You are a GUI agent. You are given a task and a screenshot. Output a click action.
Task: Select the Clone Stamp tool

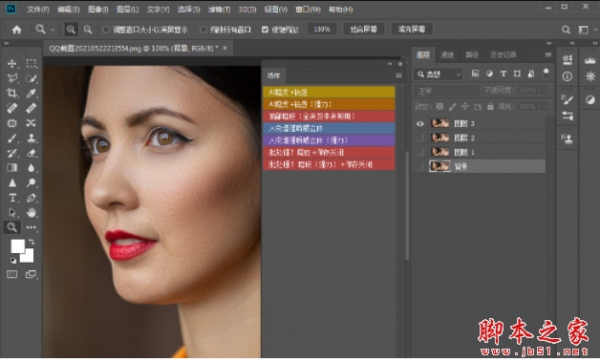click(31, 138)
